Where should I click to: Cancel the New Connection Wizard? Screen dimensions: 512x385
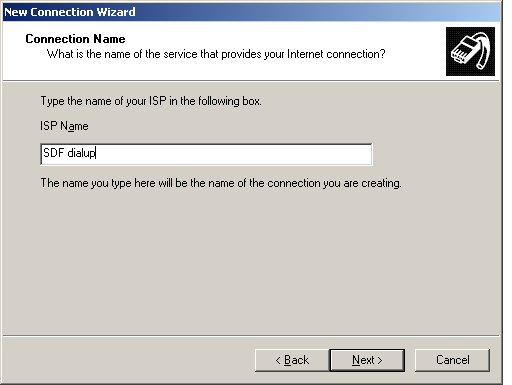[452, 360]
